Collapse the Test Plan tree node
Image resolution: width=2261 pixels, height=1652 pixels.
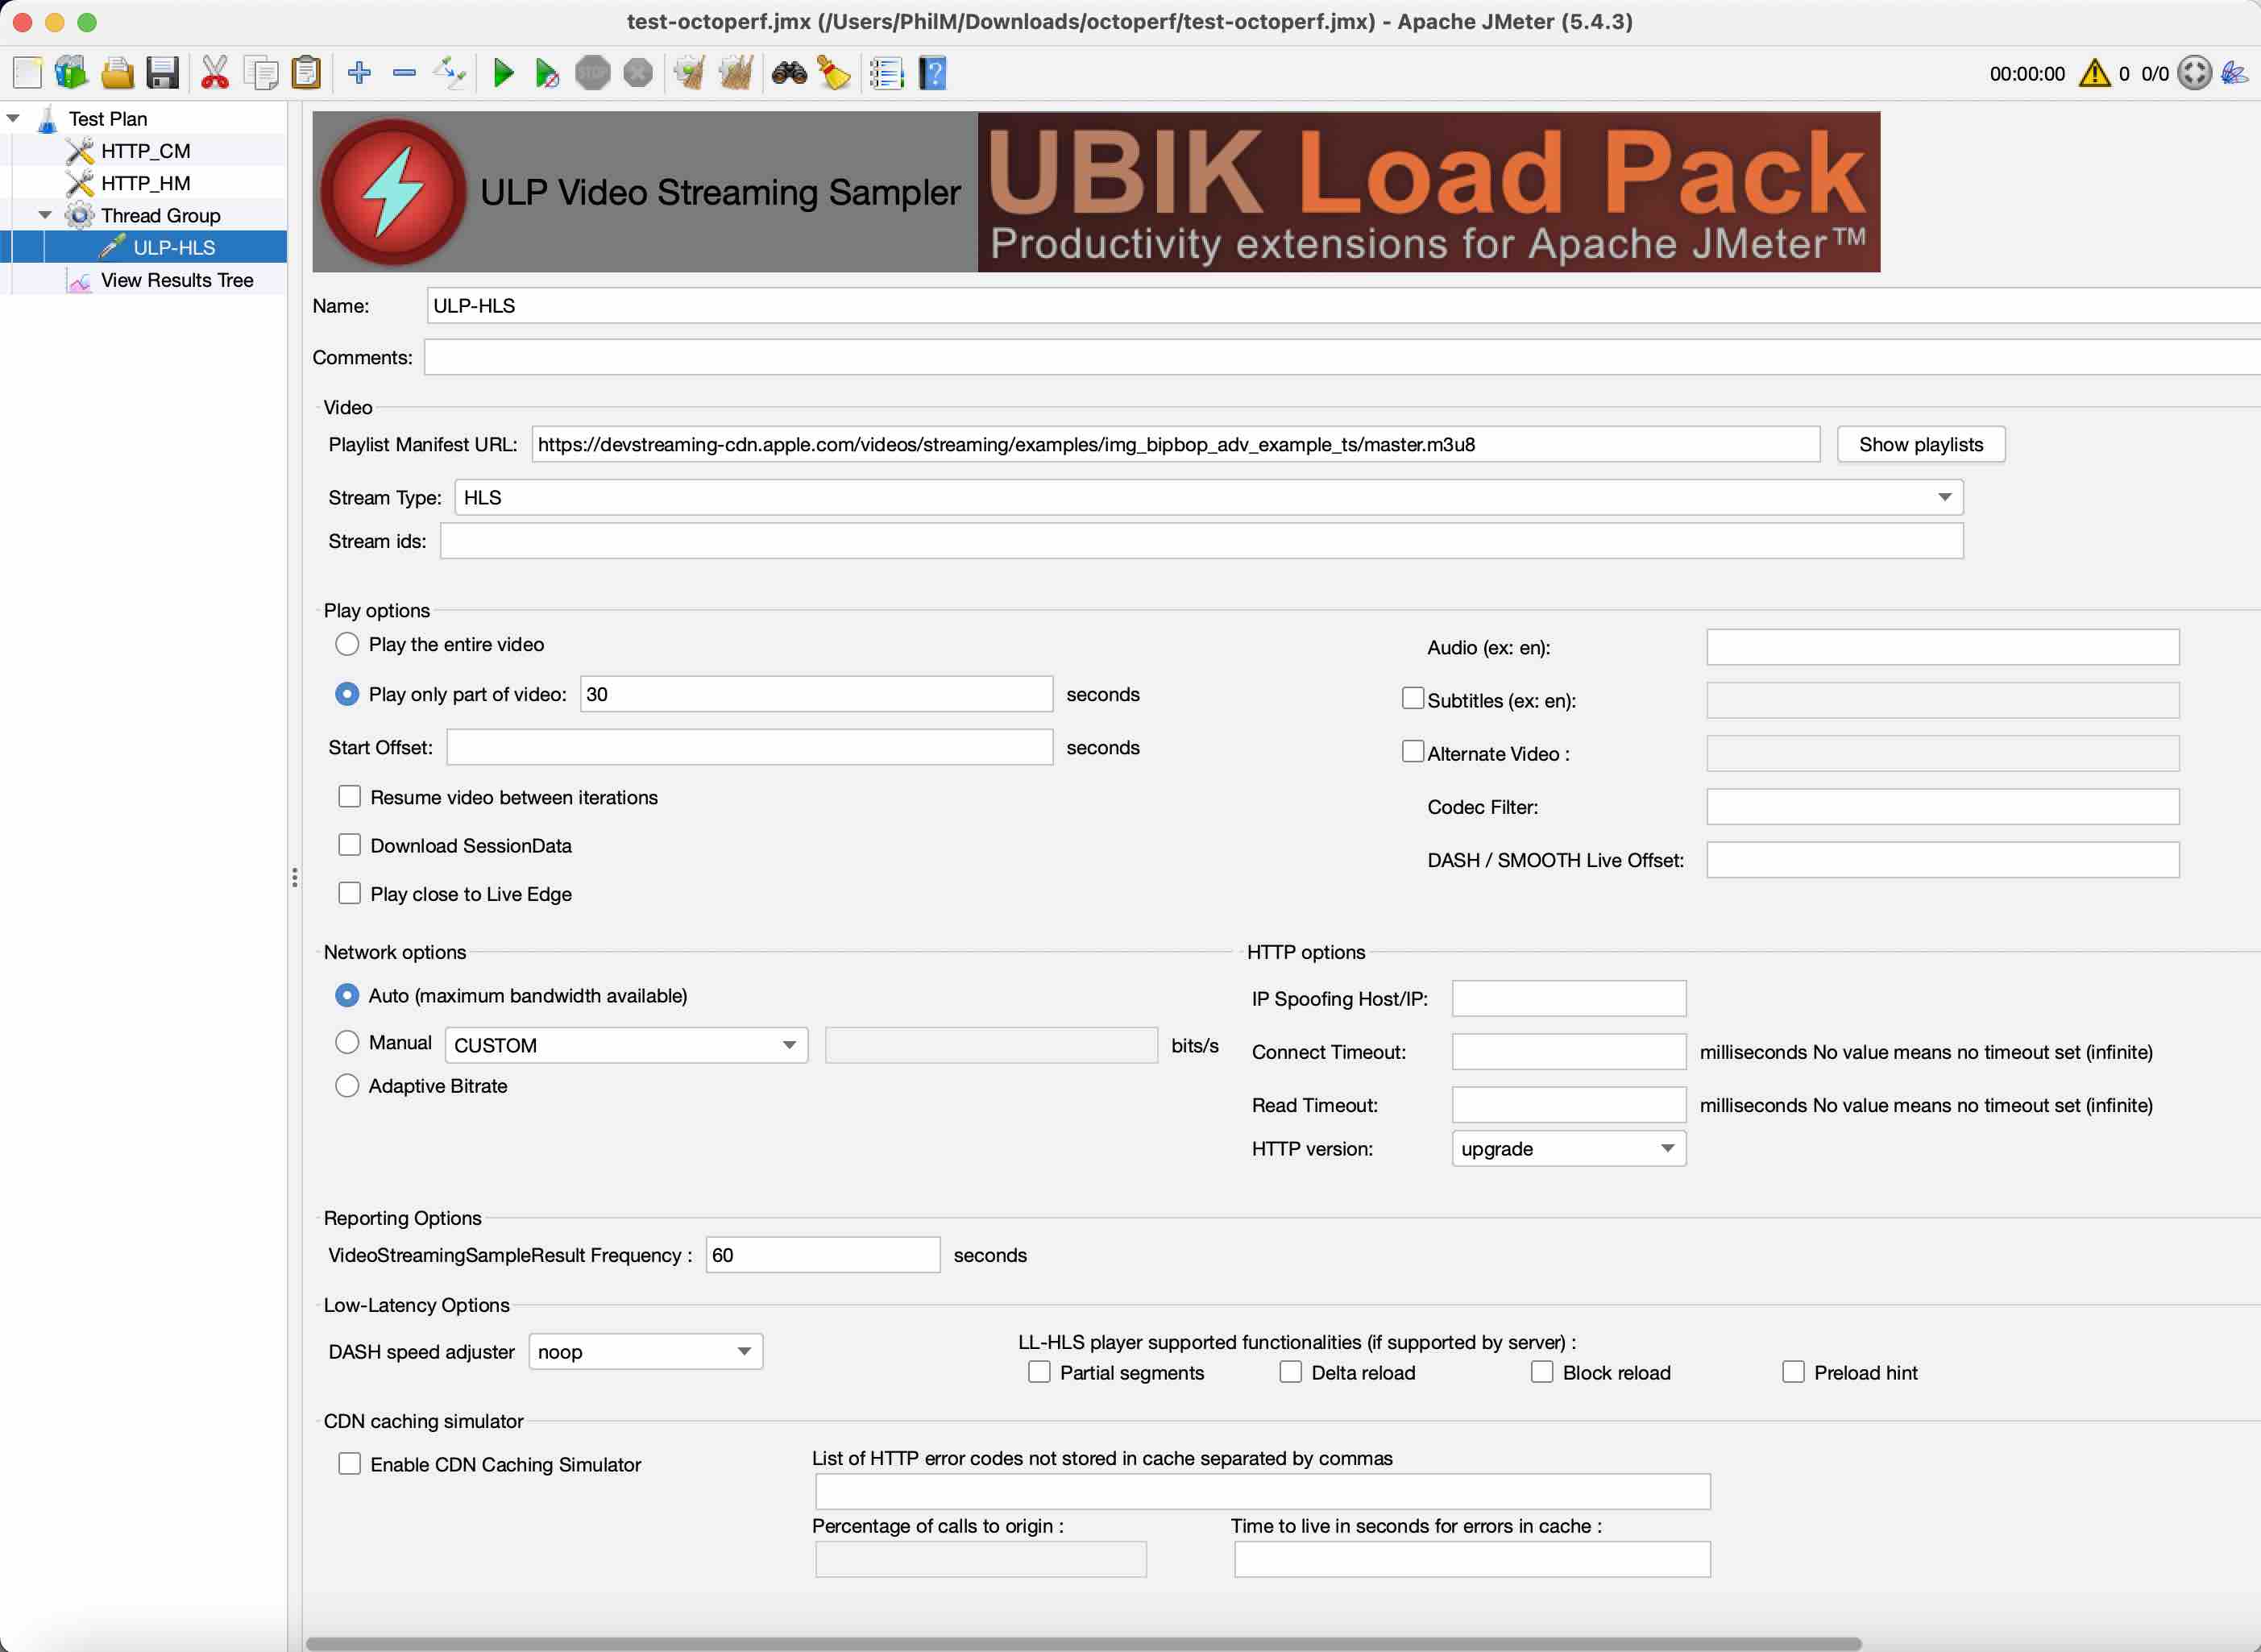pyautogui.click(x=13, y=119)
